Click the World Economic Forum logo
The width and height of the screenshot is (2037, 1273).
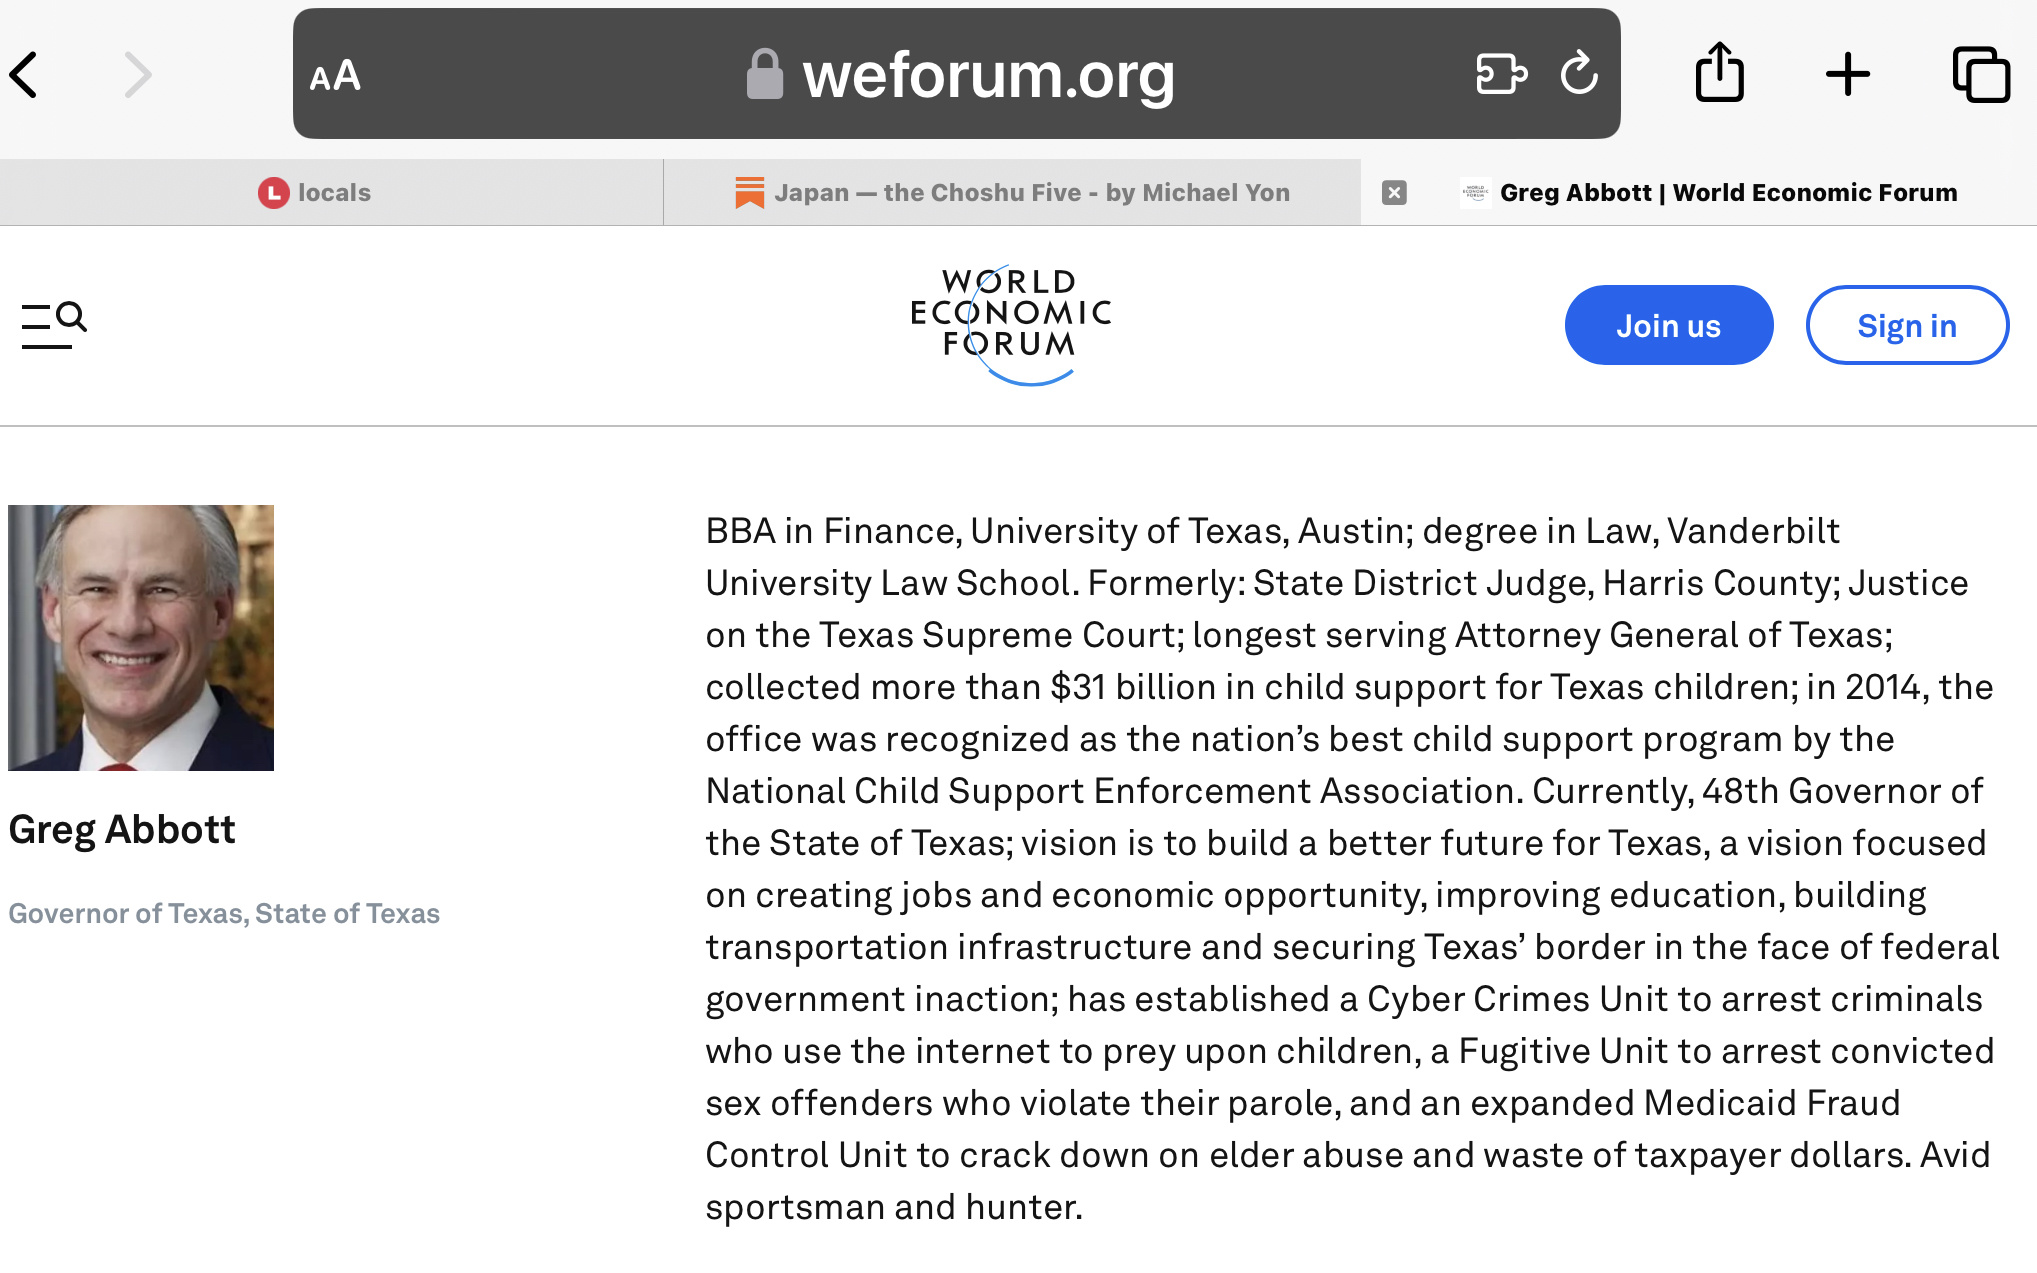1011,325
